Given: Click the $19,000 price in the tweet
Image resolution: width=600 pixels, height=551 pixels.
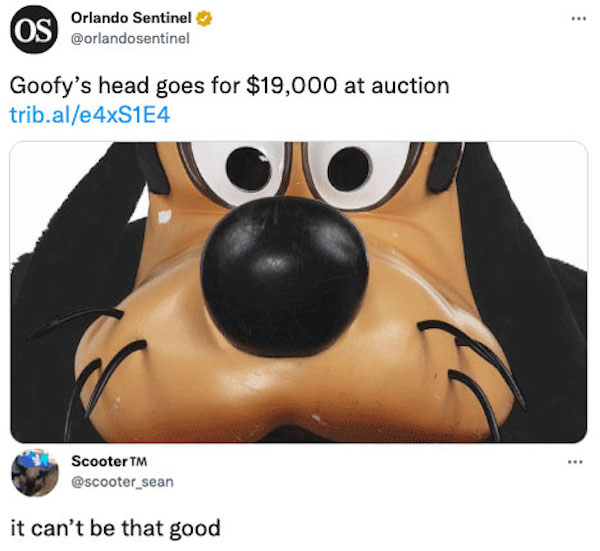Looking at the screenshot, I should 292,86.
